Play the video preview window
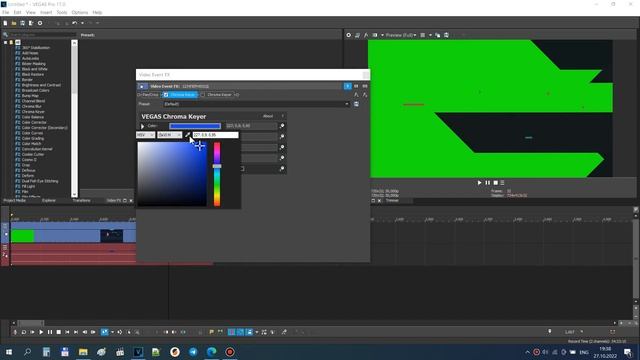This screenshot has height=360, width=640. [480, 183]
